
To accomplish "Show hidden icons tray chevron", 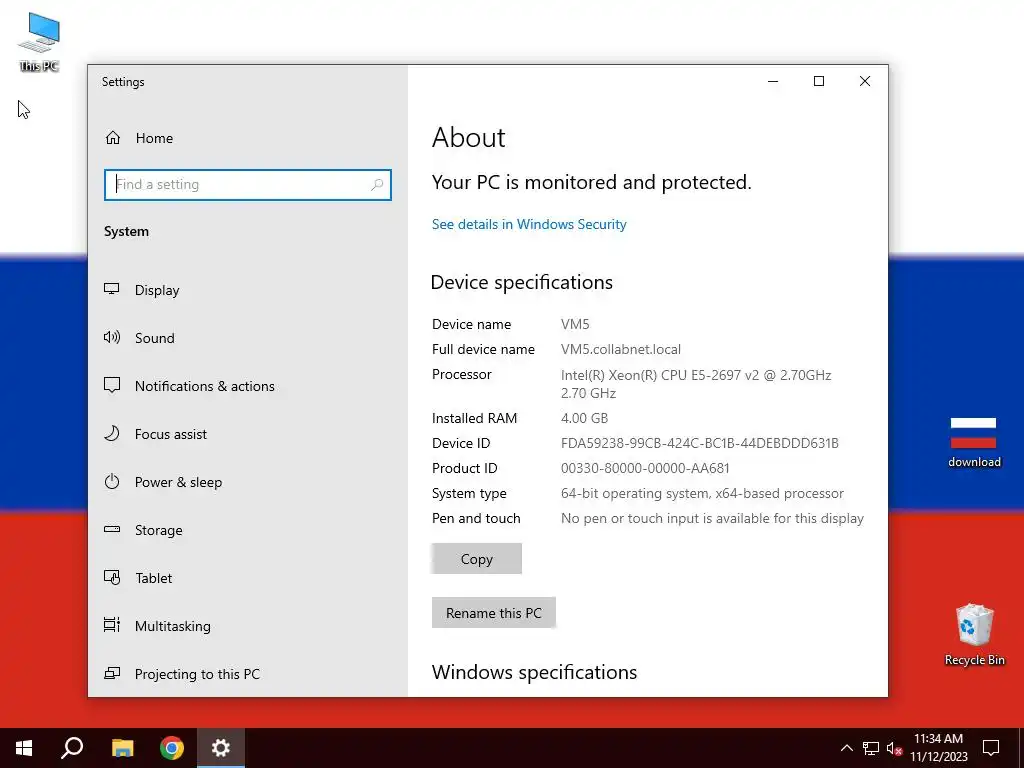I will 846,748.
